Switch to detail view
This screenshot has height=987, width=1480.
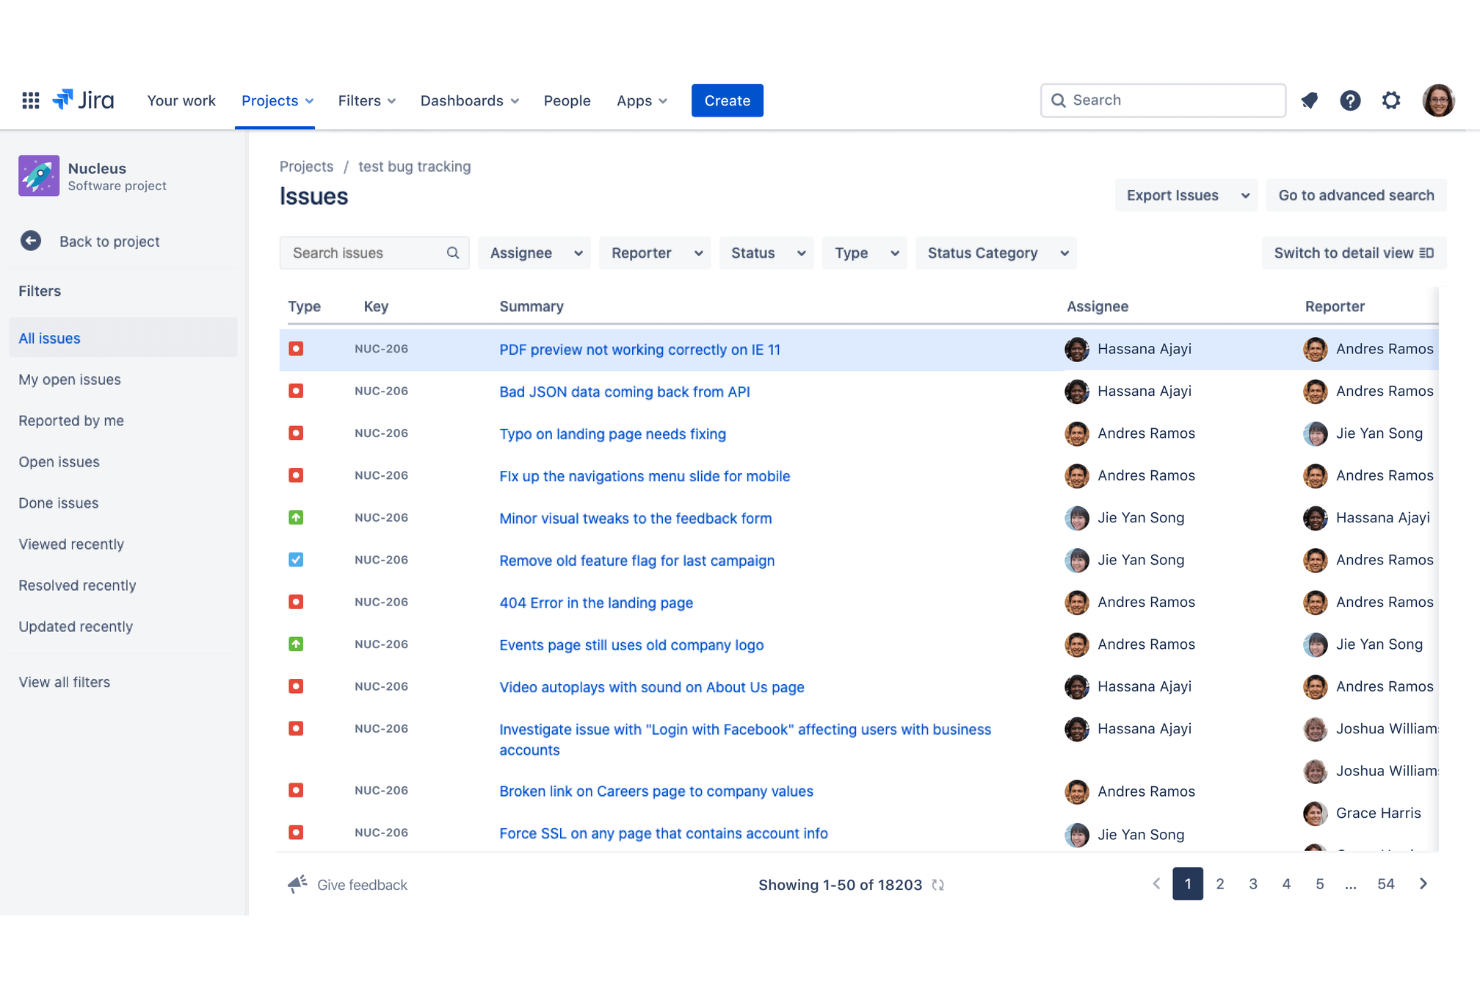click(x=1353, y=252)
